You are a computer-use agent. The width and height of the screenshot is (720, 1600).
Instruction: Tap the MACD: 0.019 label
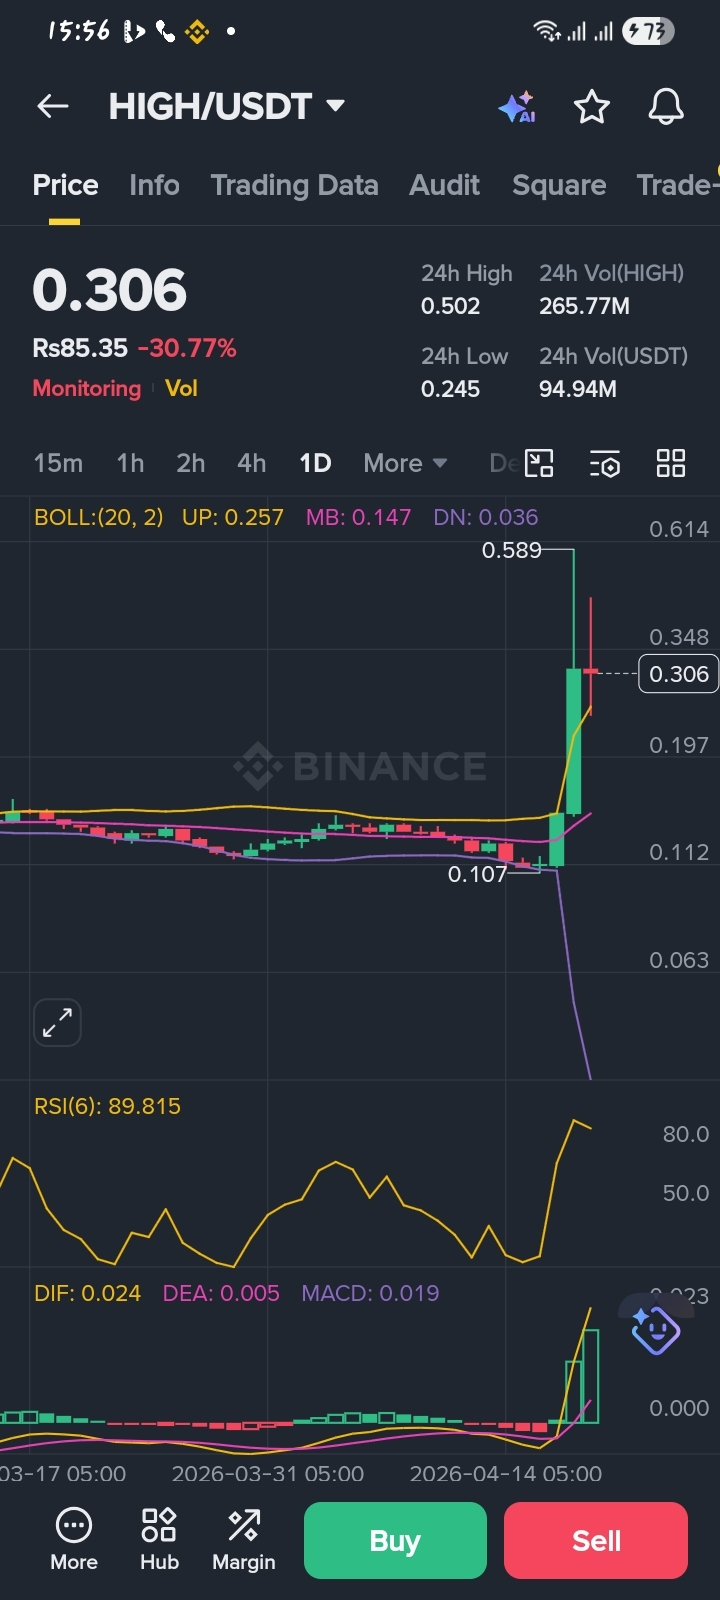pos(370,1293)
